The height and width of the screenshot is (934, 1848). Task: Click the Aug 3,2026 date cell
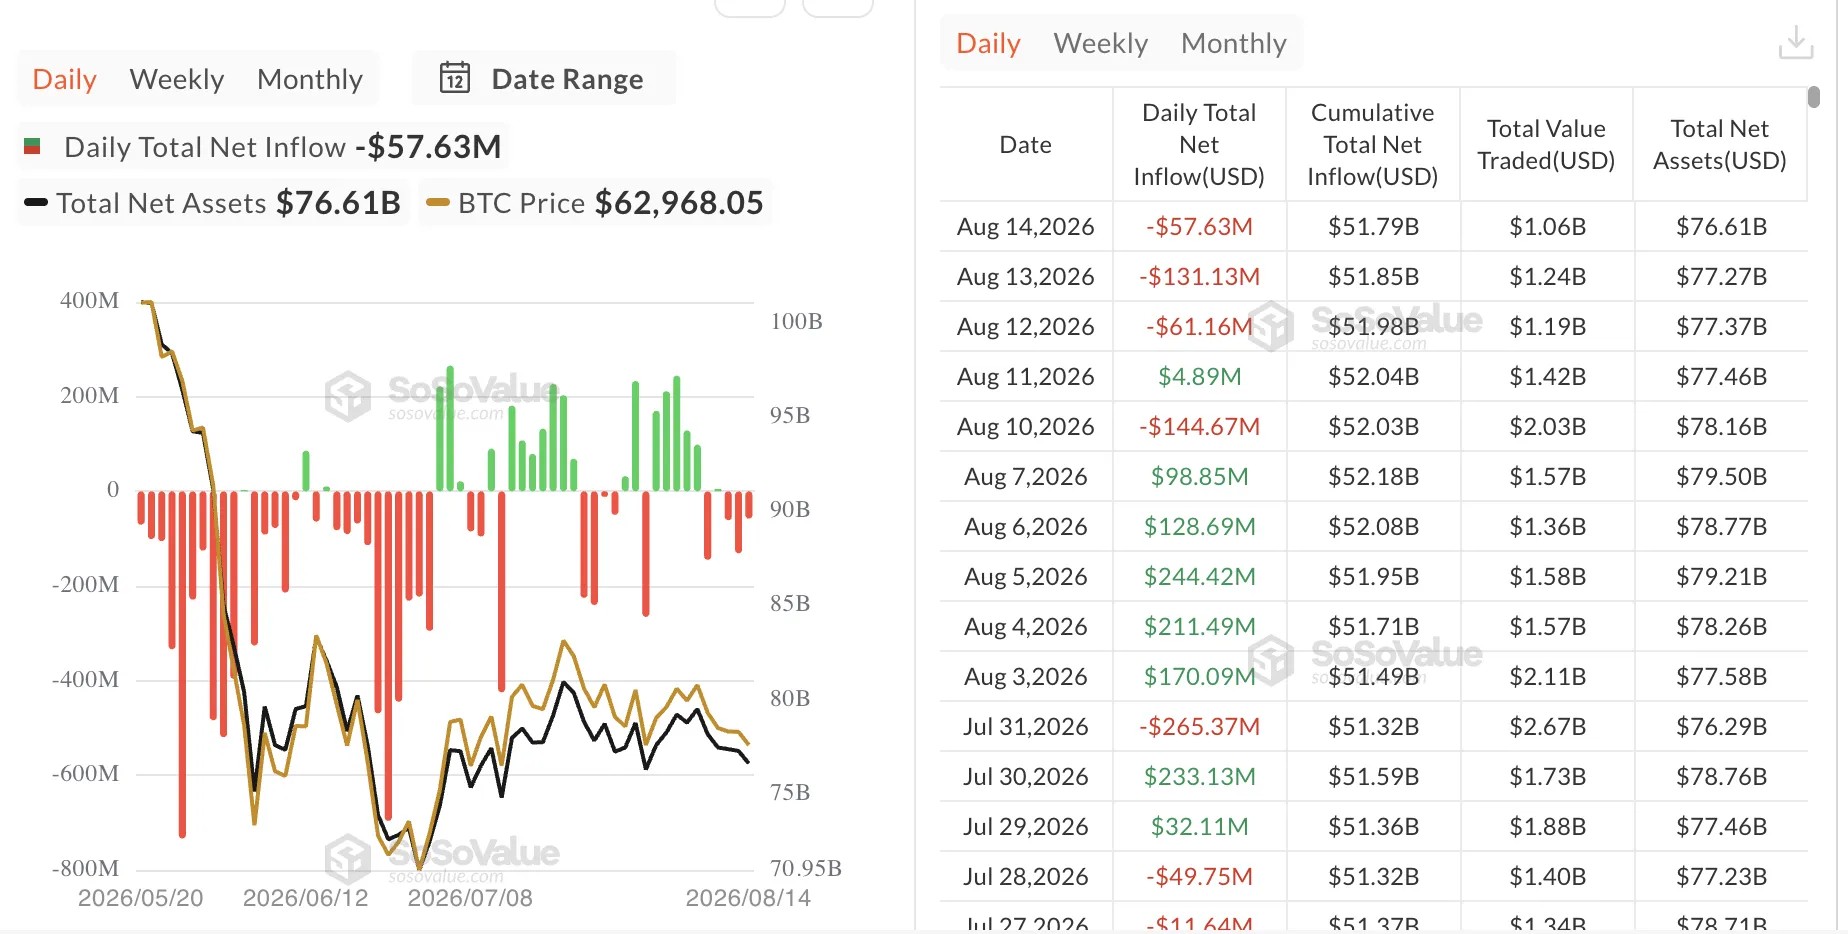pos(1026,677)
